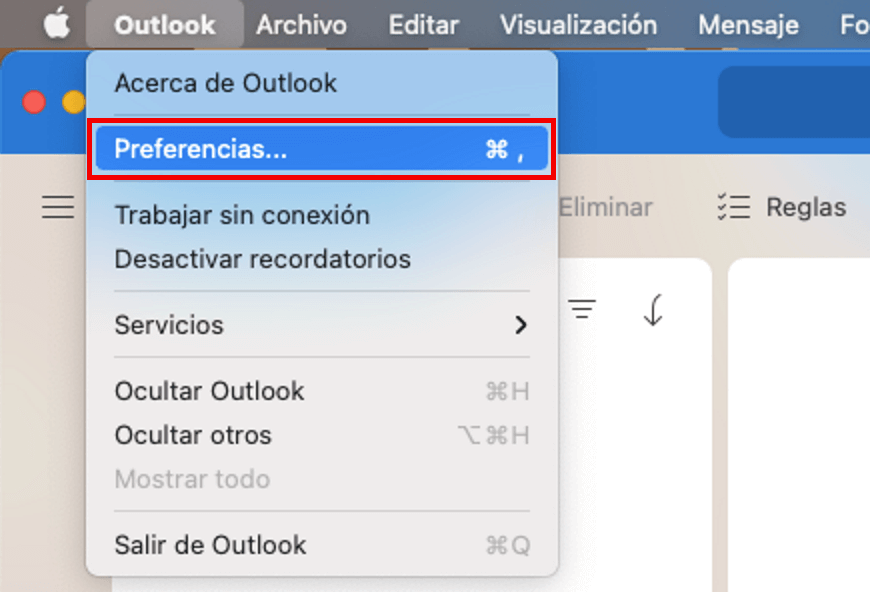The image size is (870, 592).
Task: Toggle the hamburger sidebar icon
Action: click(58, 207)
